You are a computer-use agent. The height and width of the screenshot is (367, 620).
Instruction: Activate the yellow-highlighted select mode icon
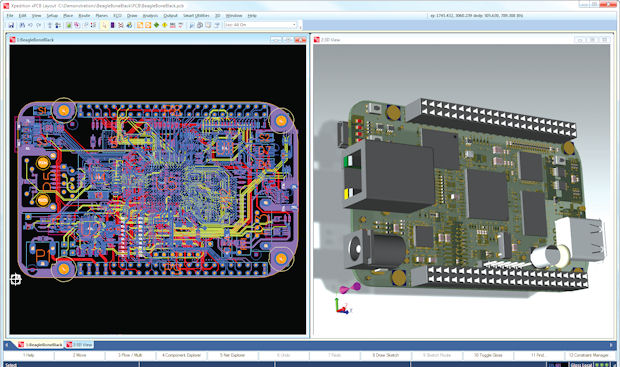(x=104, y=25)
